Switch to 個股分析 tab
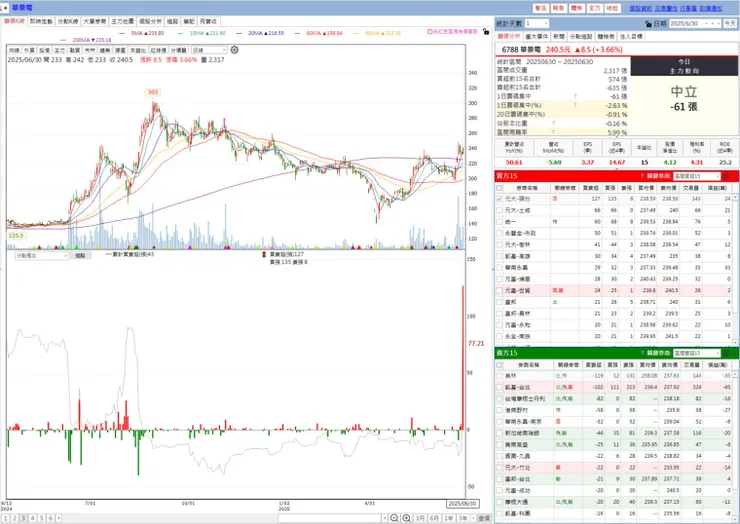This screenshot has height=524, width=740. (x=150, y=21)
